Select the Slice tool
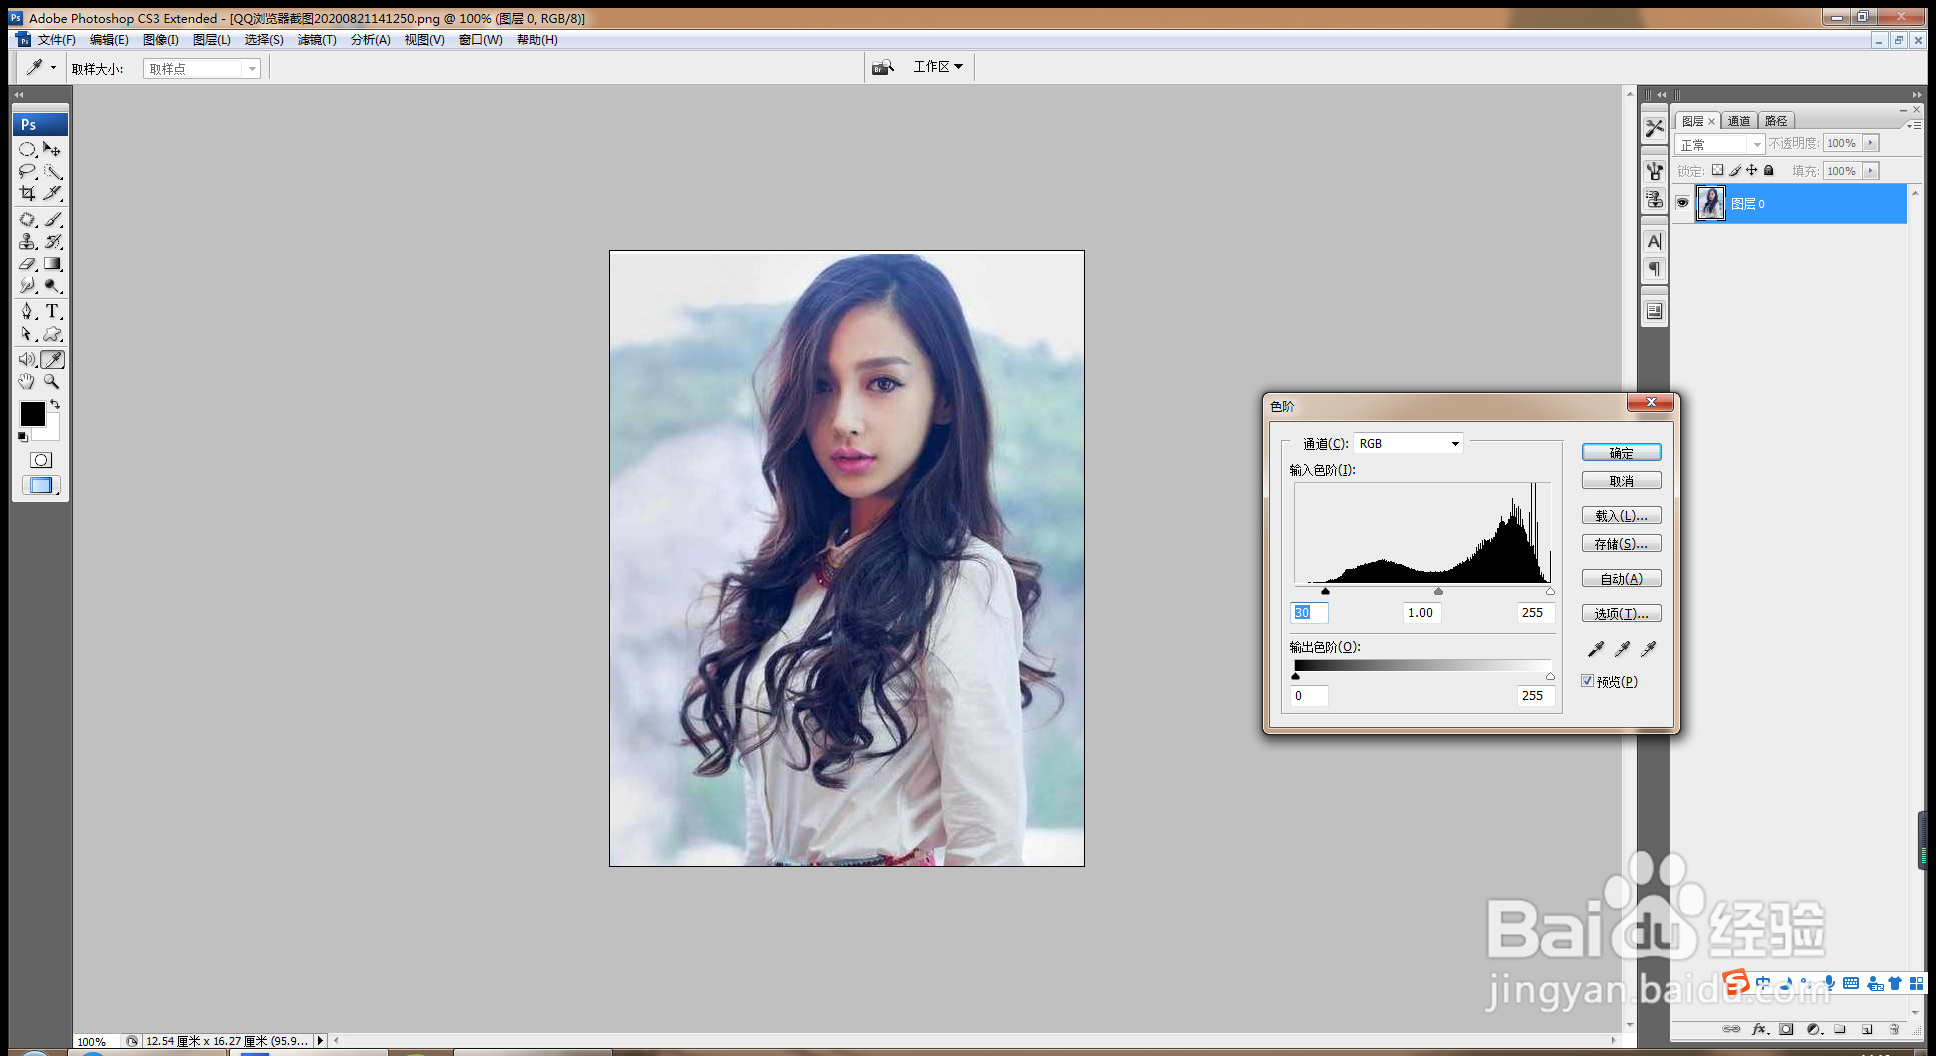The width and height of the screenshot is (1936, 1056). click(53, 193)
